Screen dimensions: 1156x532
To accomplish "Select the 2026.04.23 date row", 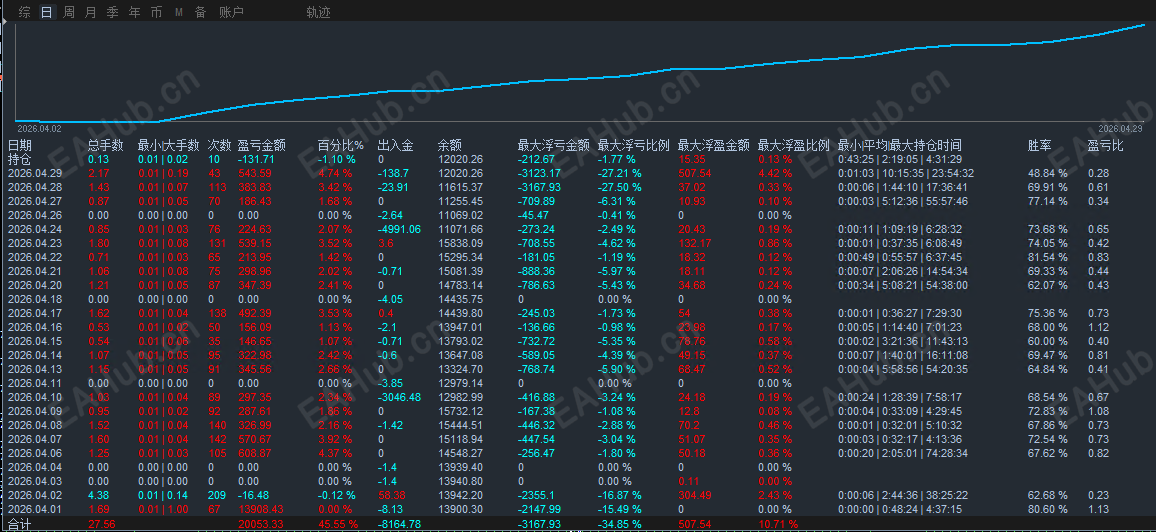I will (35, 243).
